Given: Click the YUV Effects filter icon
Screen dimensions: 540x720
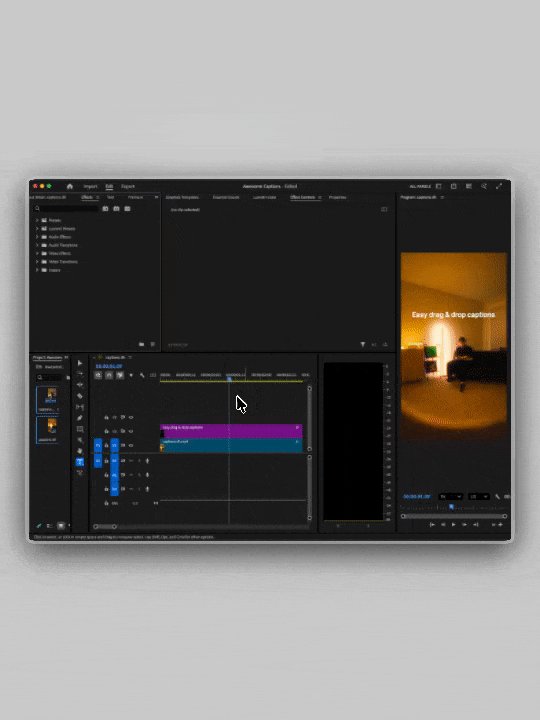Looking at the screenshot, I should pyautogui.click(x=127, y=208).
